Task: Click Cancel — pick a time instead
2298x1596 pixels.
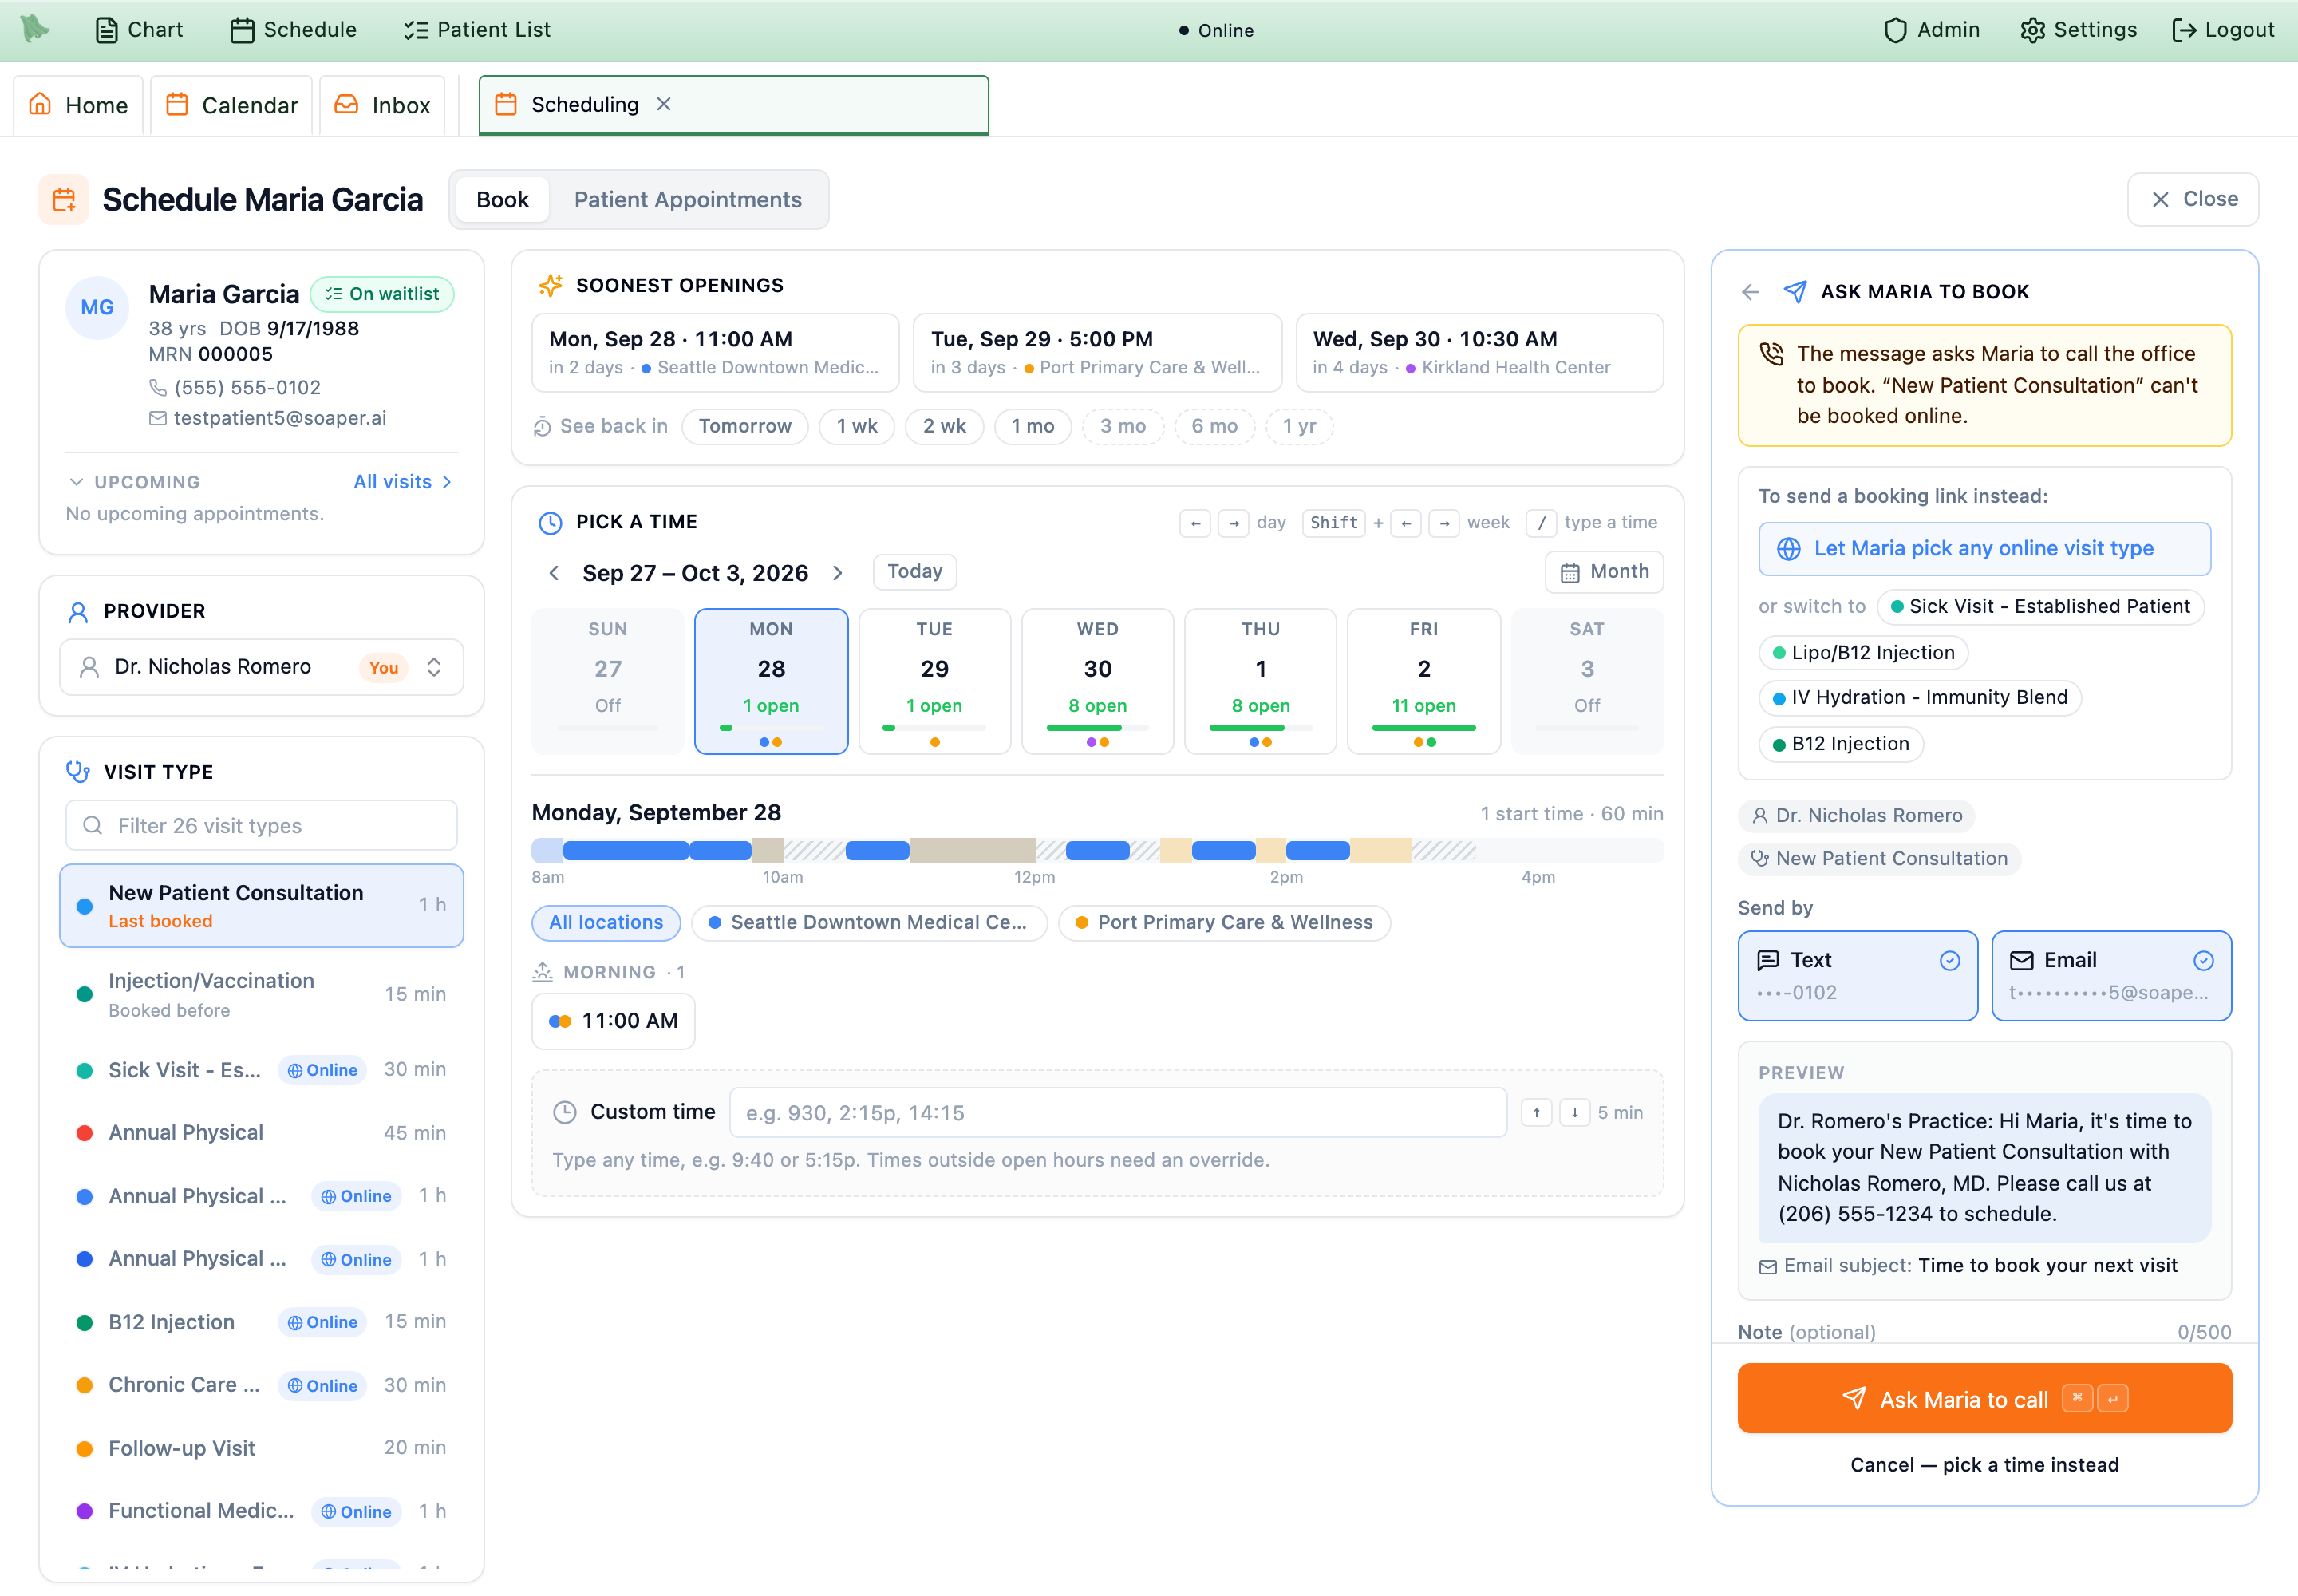Action: click(x=1984, y=1465)
